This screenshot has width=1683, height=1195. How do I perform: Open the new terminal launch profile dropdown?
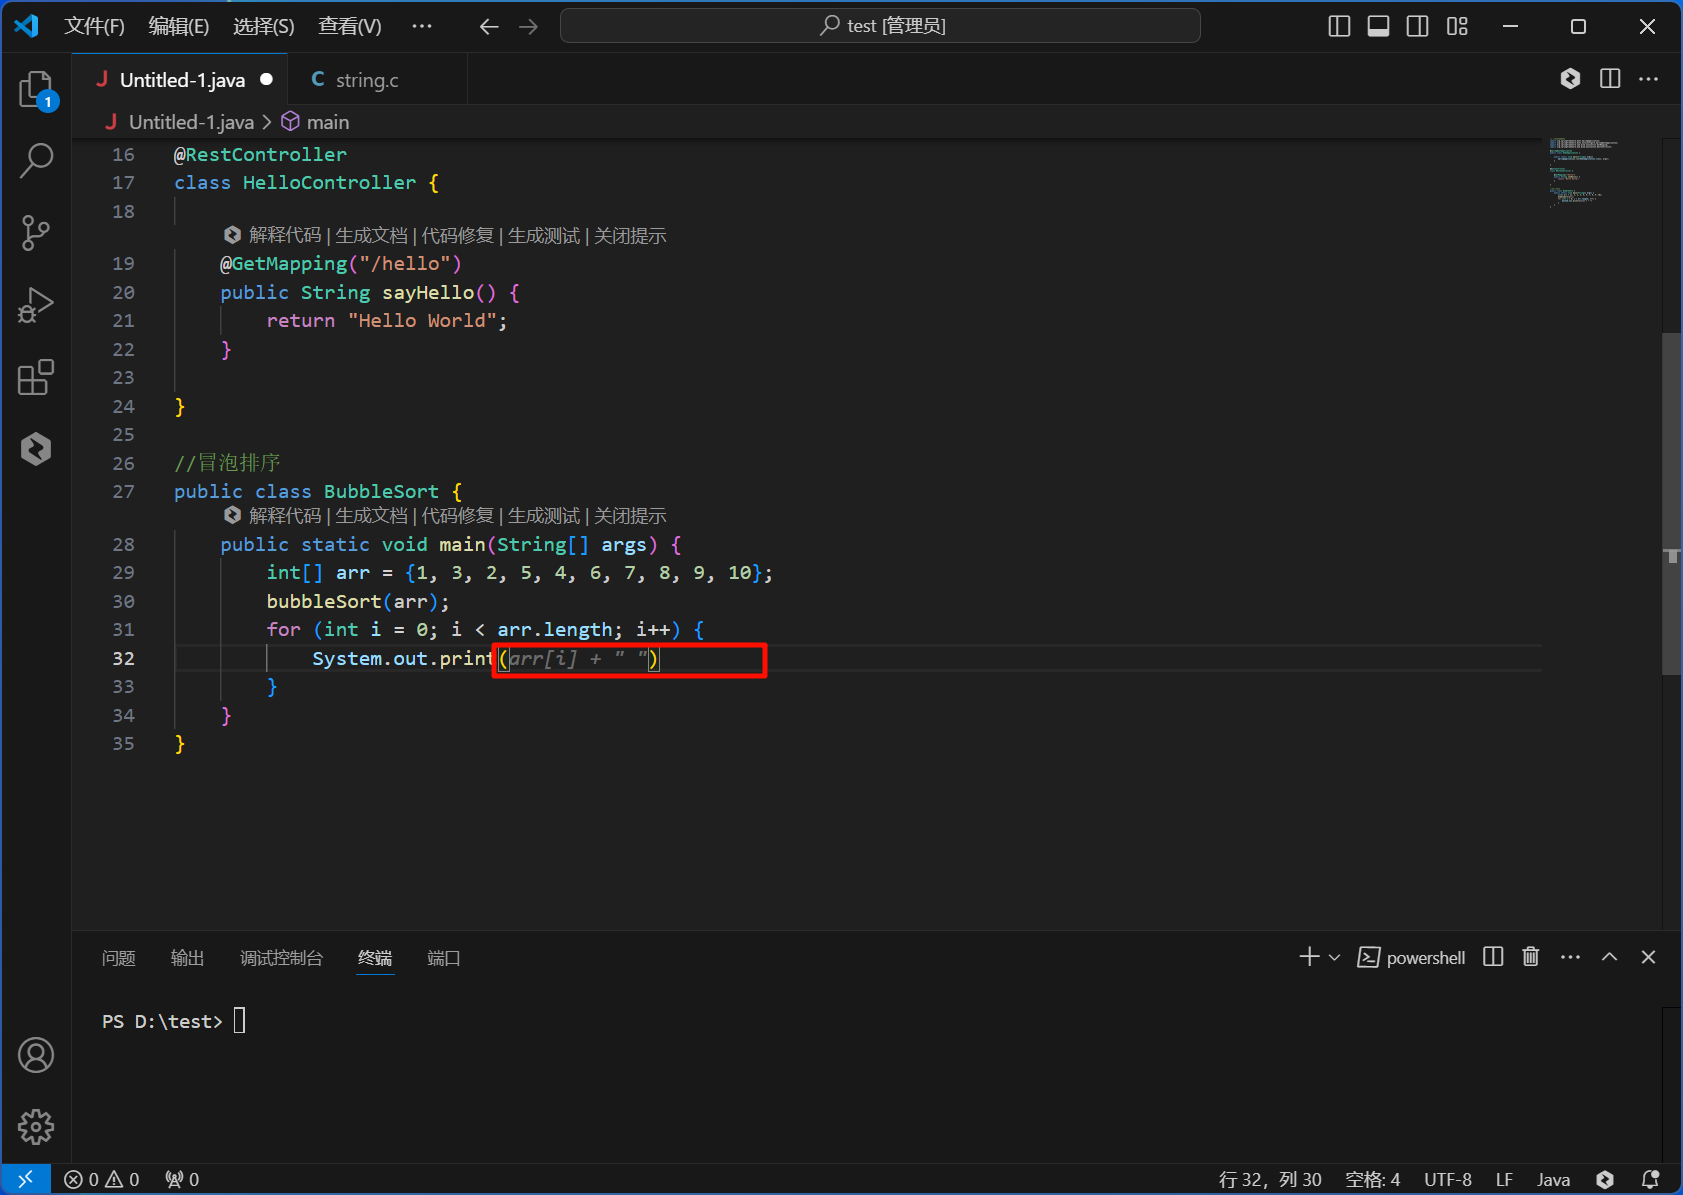click(1334, 957)
